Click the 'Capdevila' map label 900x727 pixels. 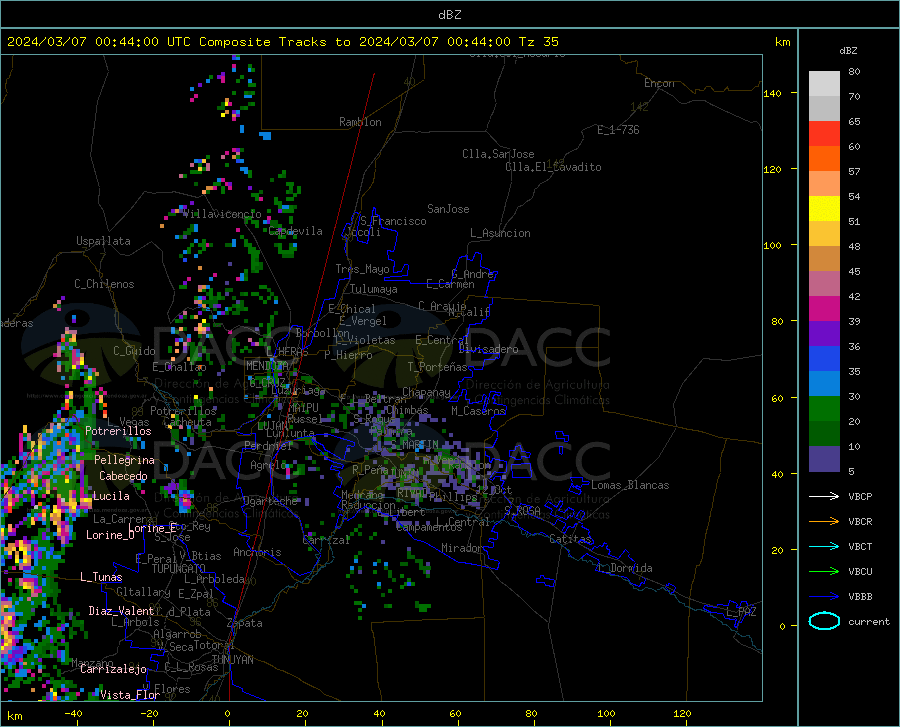point(296,231)
